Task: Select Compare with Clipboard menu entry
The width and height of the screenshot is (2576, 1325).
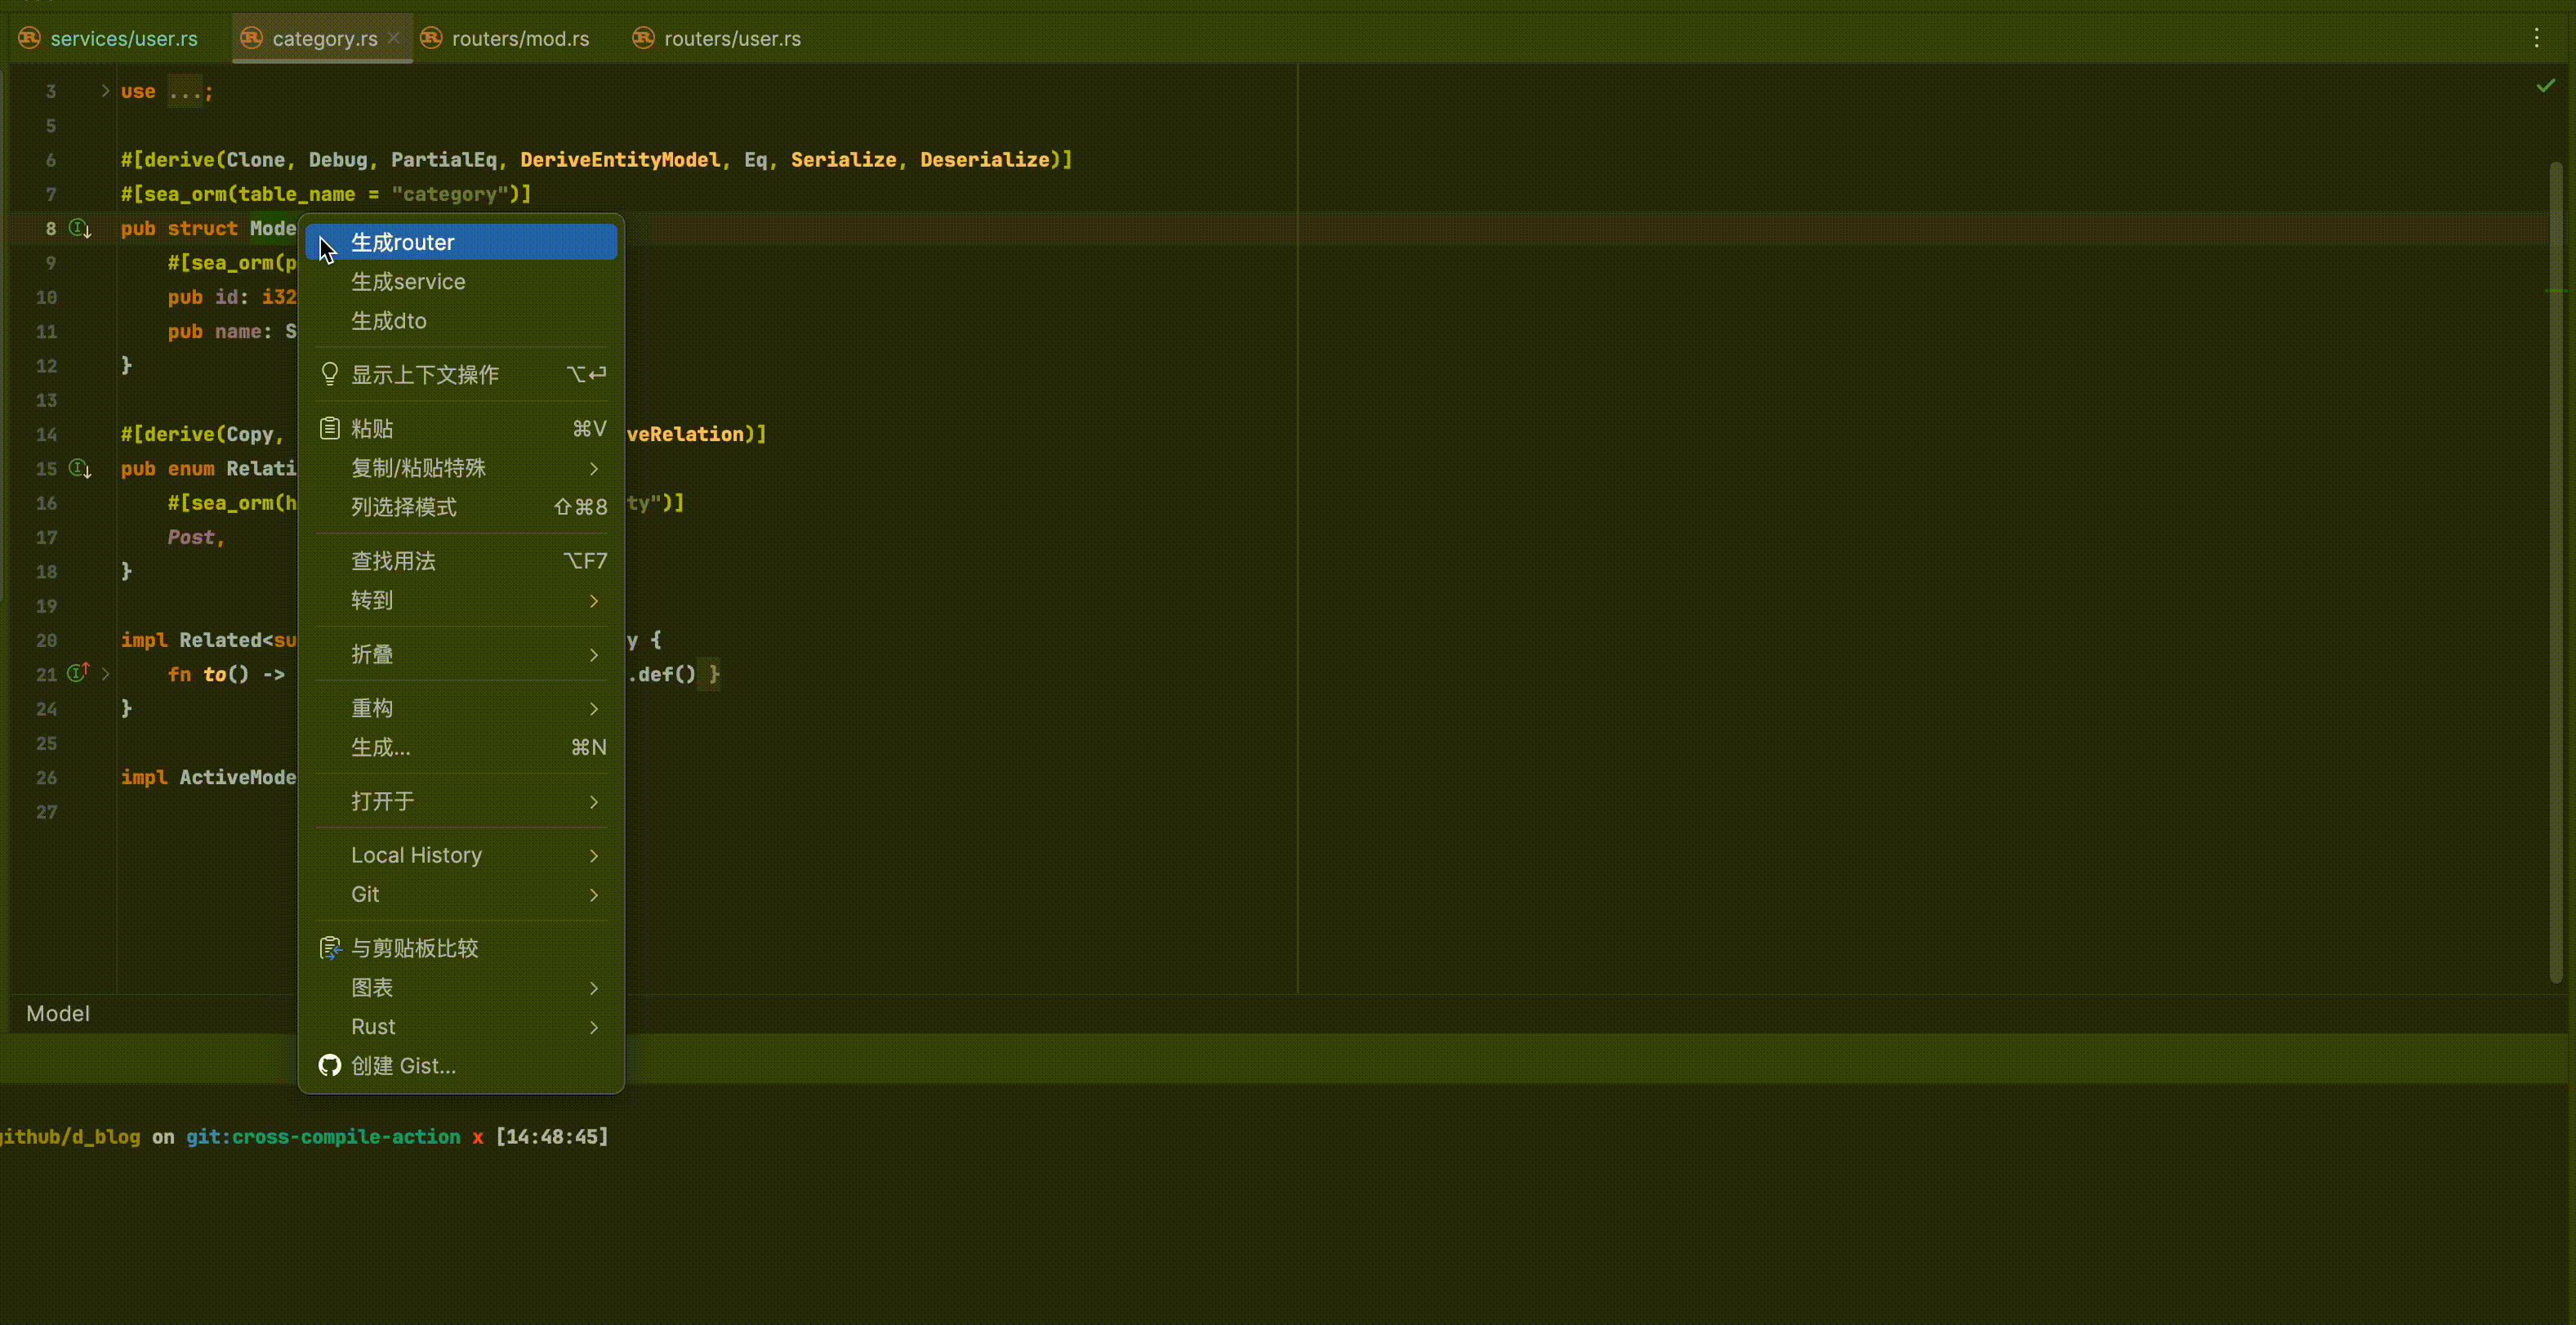Action: [x=414, y=948]
